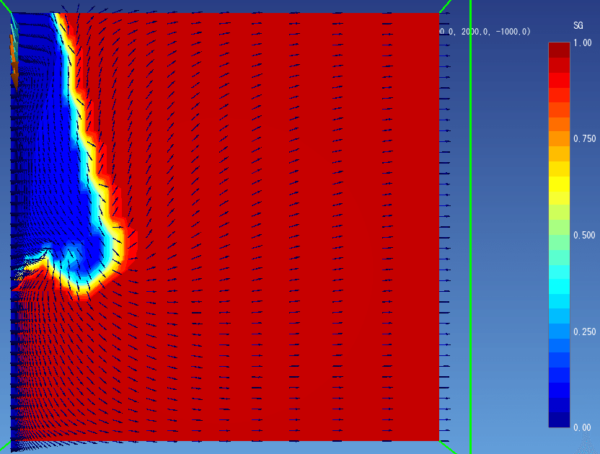This screenshot has width=600, height=454.
Task: Pick the light green swatch near 0.500
Action: pyautogui.click(x=559, y=227)
